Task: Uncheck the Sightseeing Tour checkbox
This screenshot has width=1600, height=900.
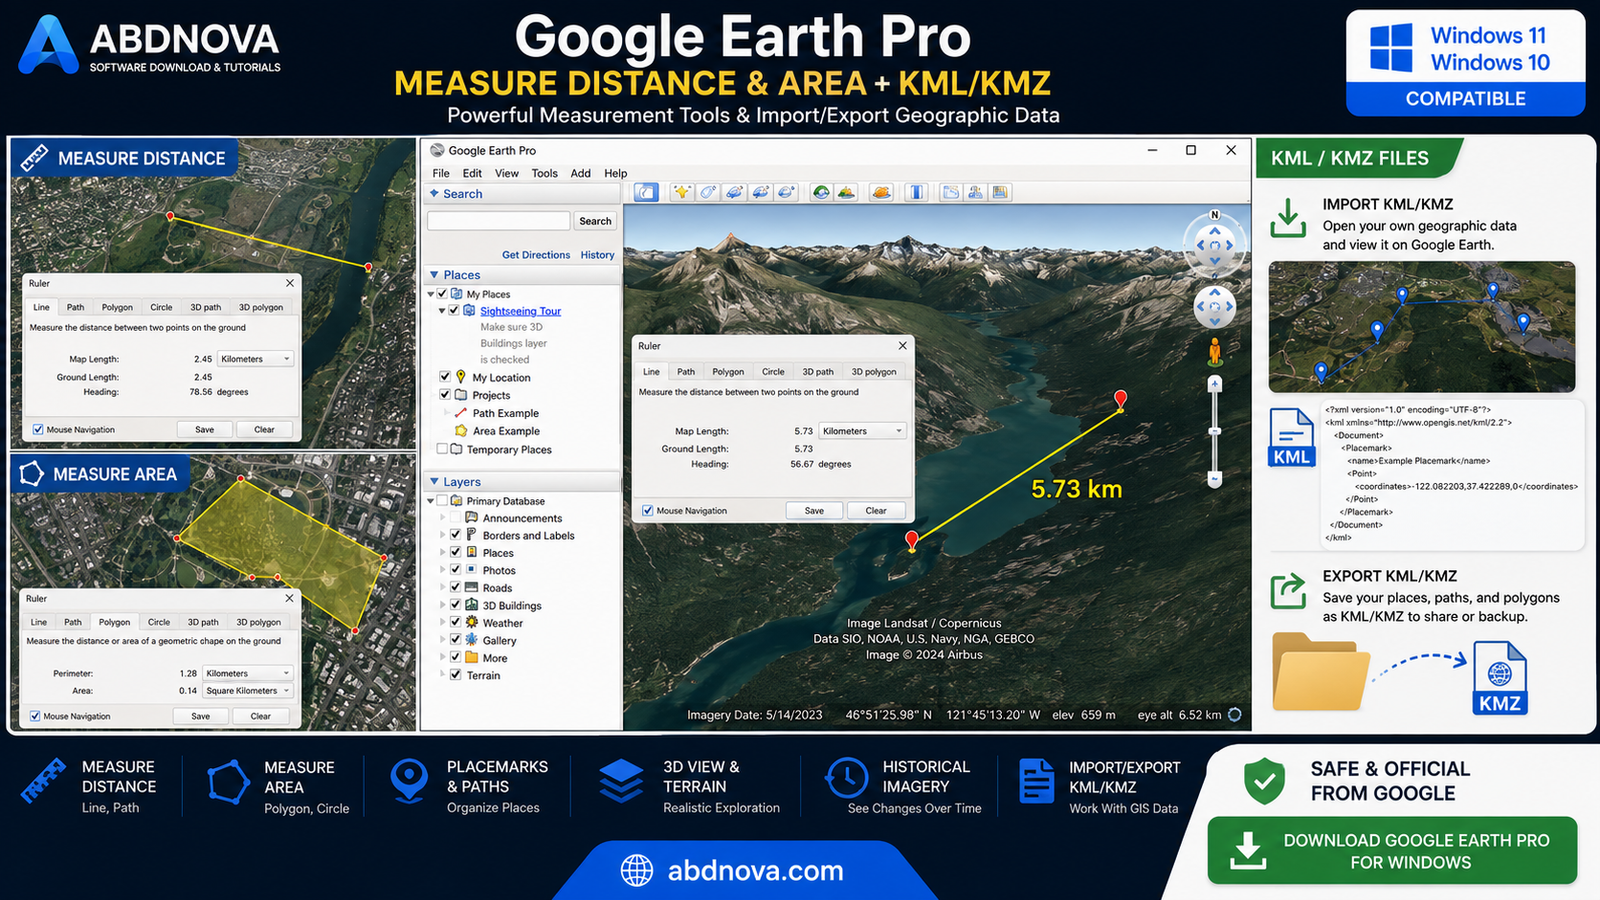Action: tap(454, 311)
